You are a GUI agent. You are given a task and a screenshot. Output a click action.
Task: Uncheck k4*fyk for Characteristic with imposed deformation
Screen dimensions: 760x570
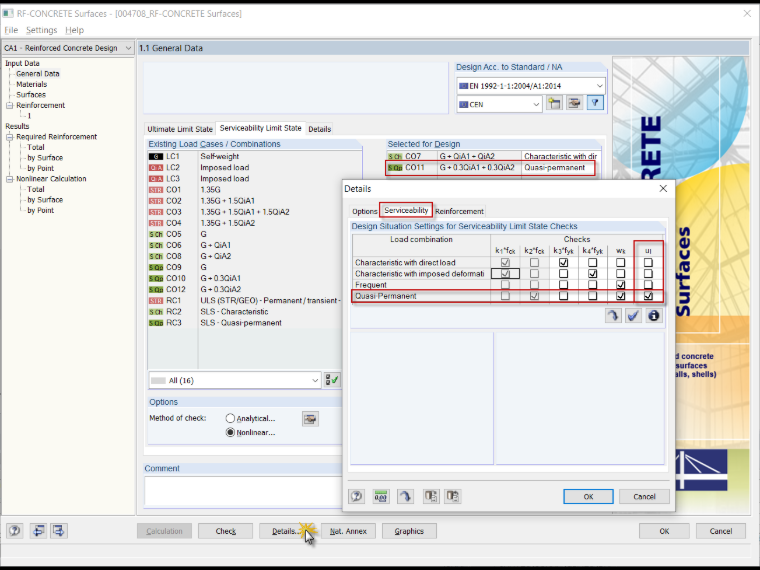592,274
